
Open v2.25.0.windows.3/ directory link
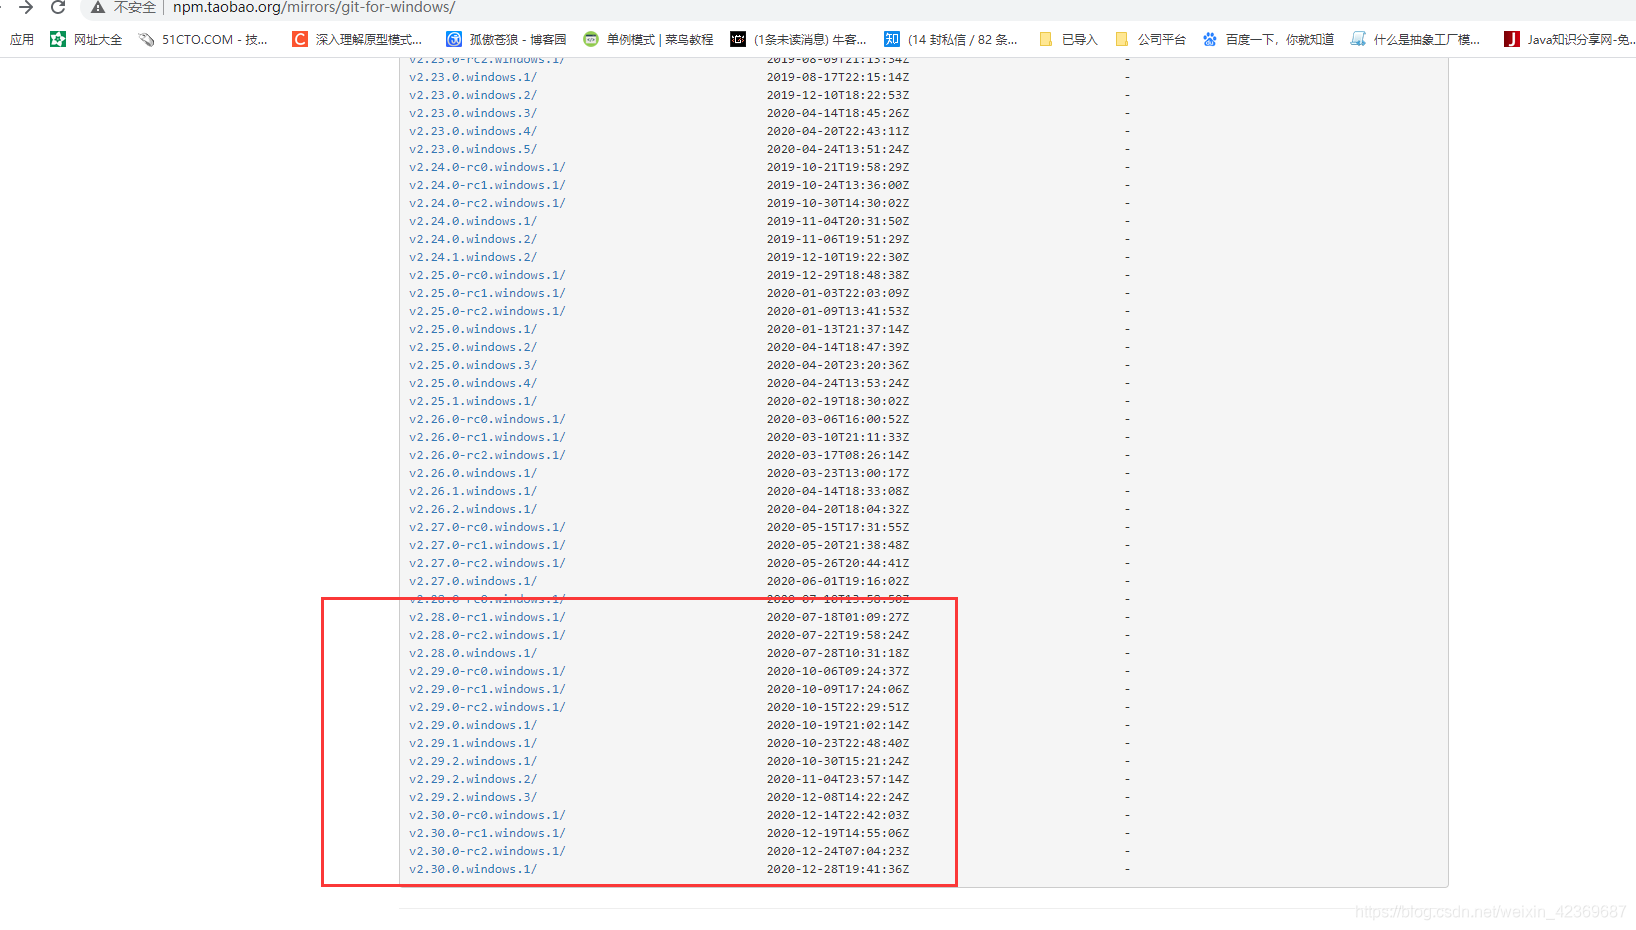(x=473, y=365)
